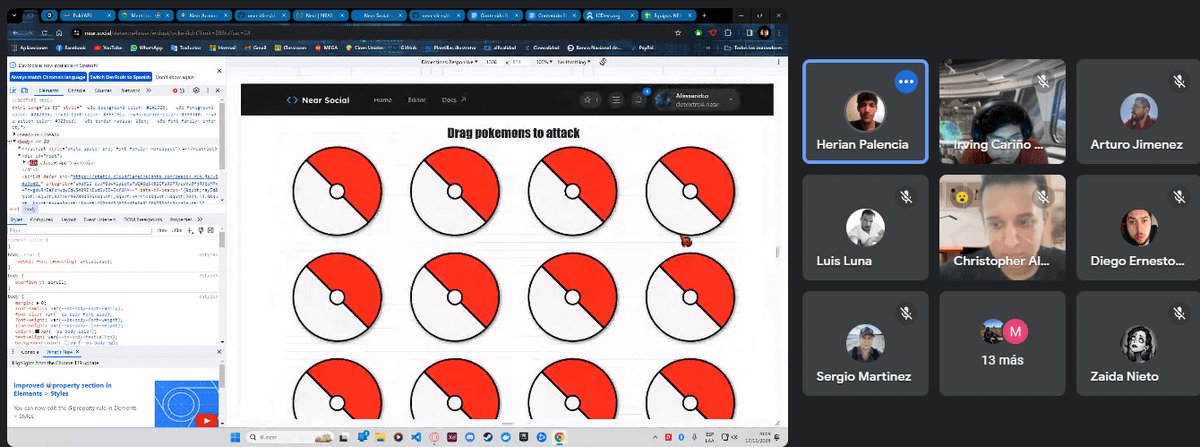The height and width of the screenshot is (447, 1200).
Task: Open the Chrome side panel icon
Action: click(x=749, y=33)
